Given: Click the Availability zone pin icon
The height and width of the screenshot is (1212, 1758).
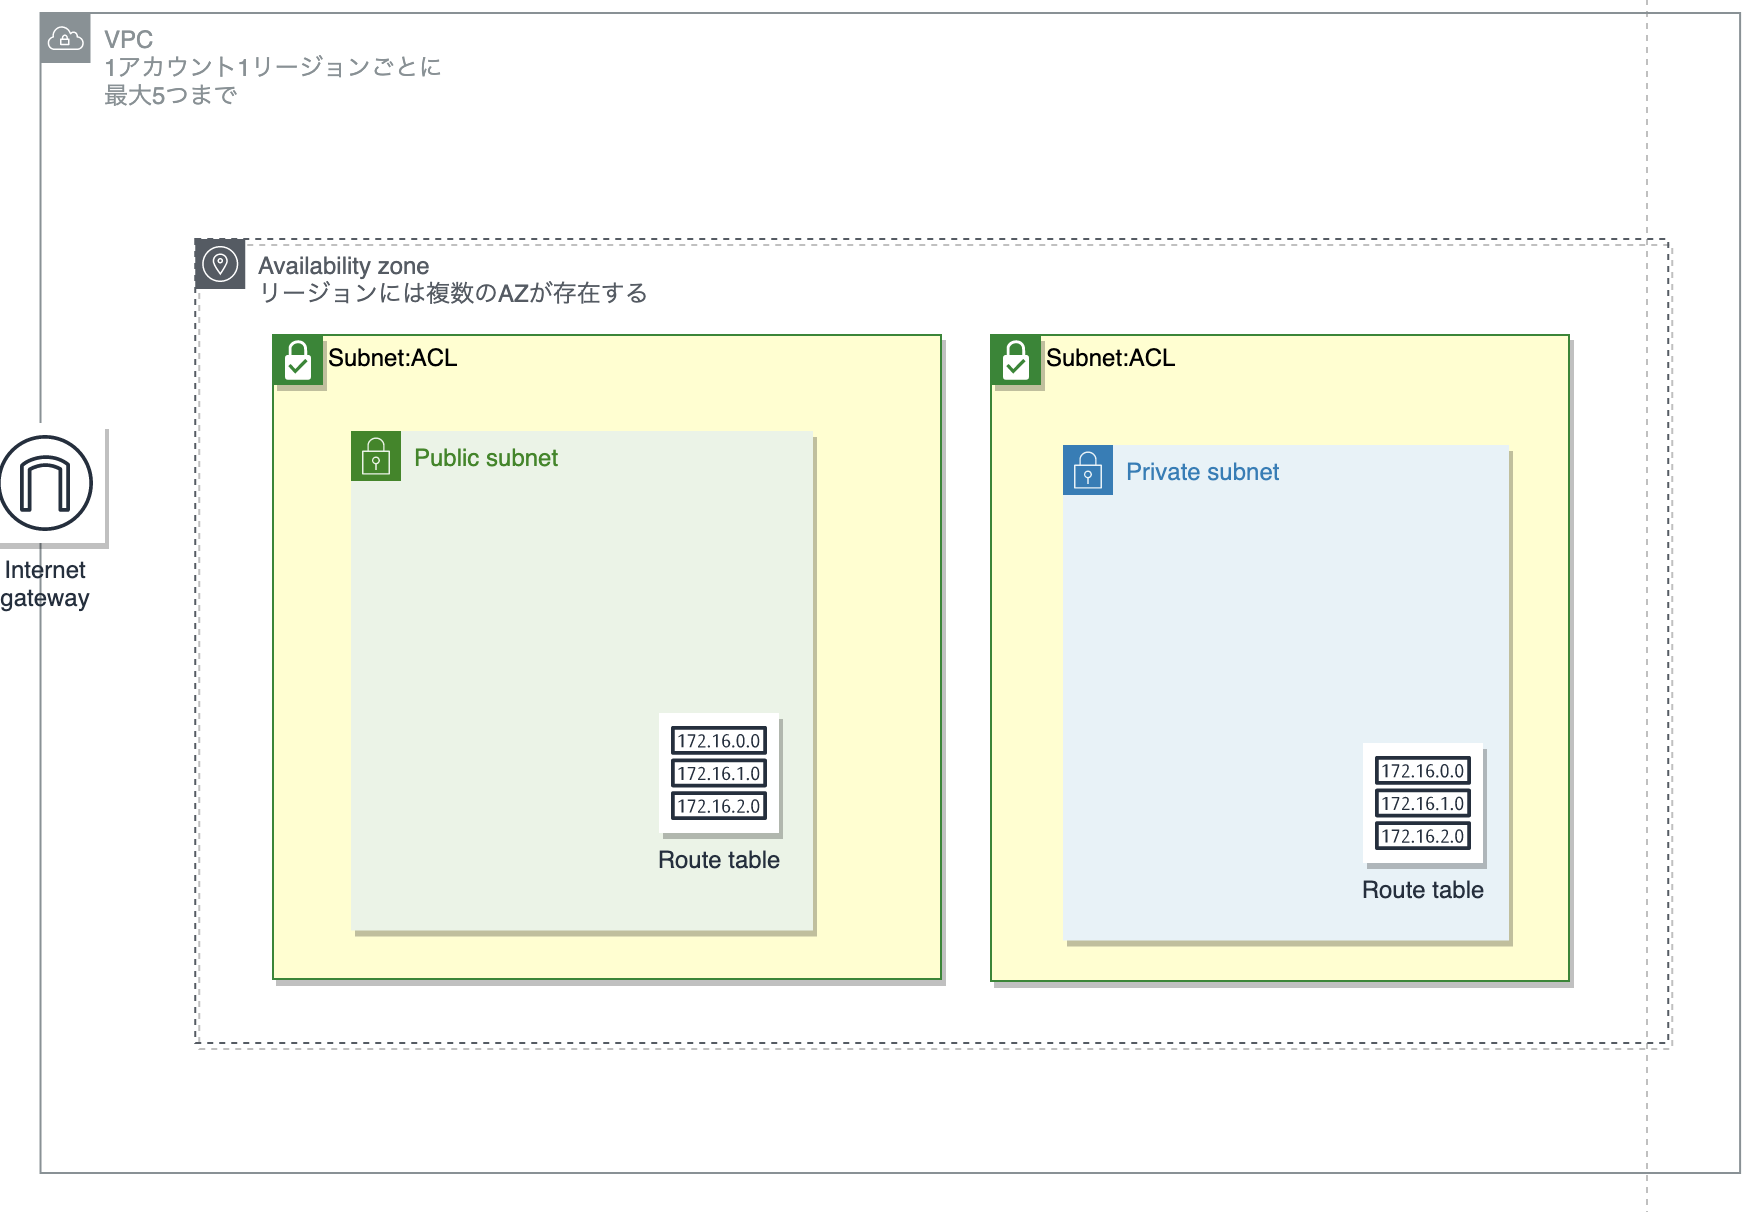Looking at the screenshot, I should [220, 264].
